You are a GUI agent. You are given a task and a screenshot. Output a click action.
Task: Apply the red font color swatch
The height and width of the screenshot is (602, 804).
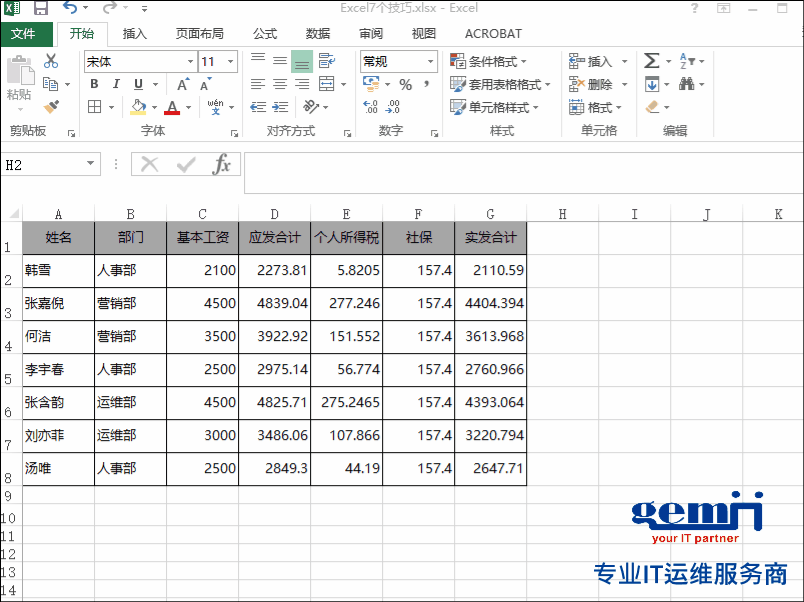tap(172, 107)
